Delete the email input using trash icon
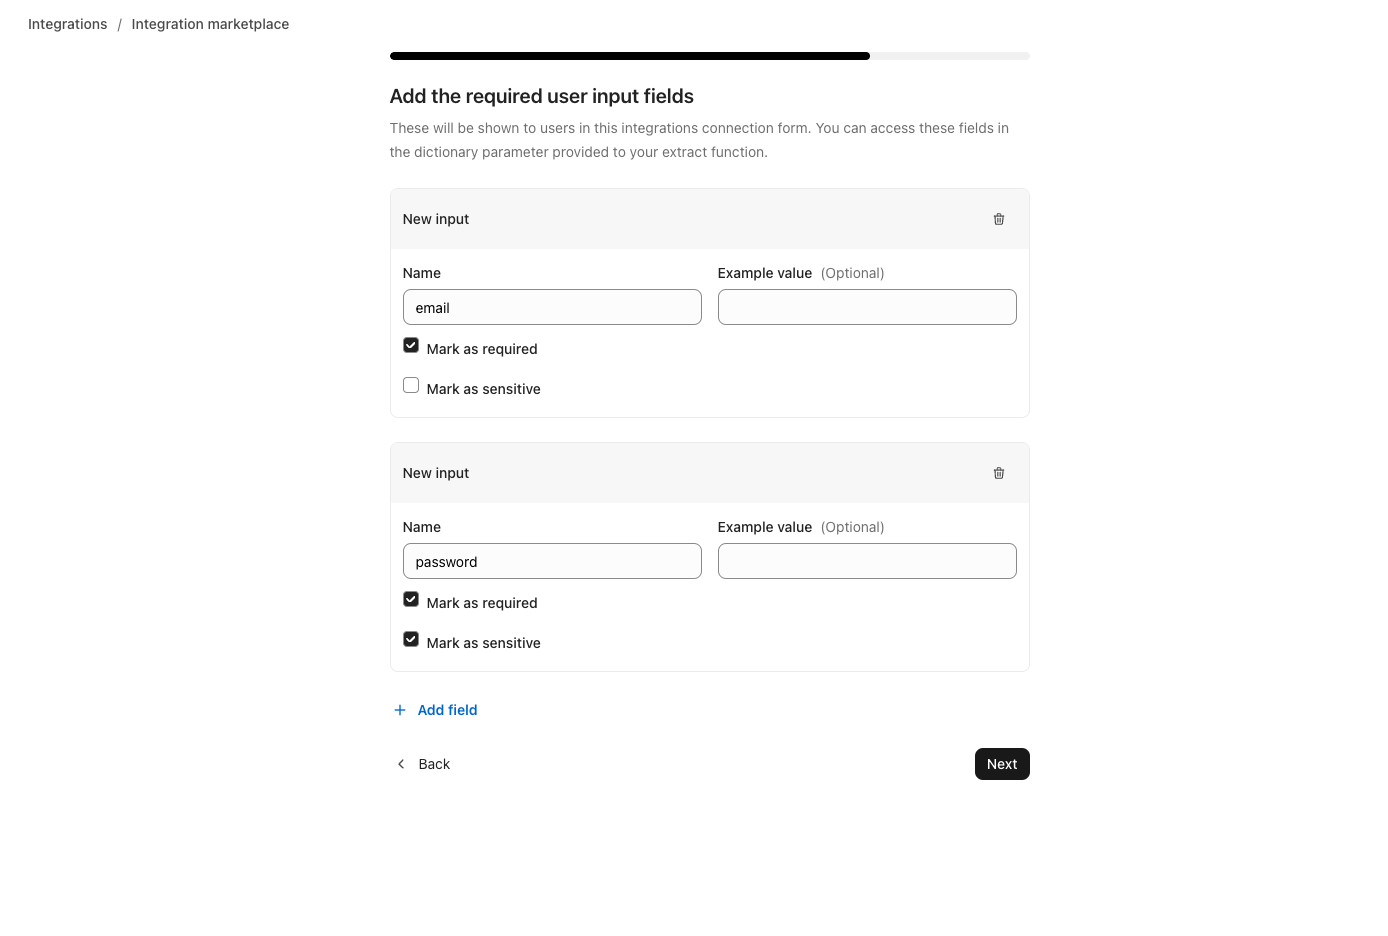 click(998, 219)
